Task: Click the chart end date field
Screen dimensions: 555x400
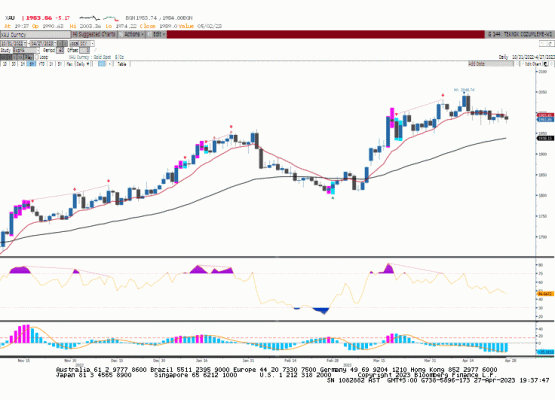Action: click(43, 44)
